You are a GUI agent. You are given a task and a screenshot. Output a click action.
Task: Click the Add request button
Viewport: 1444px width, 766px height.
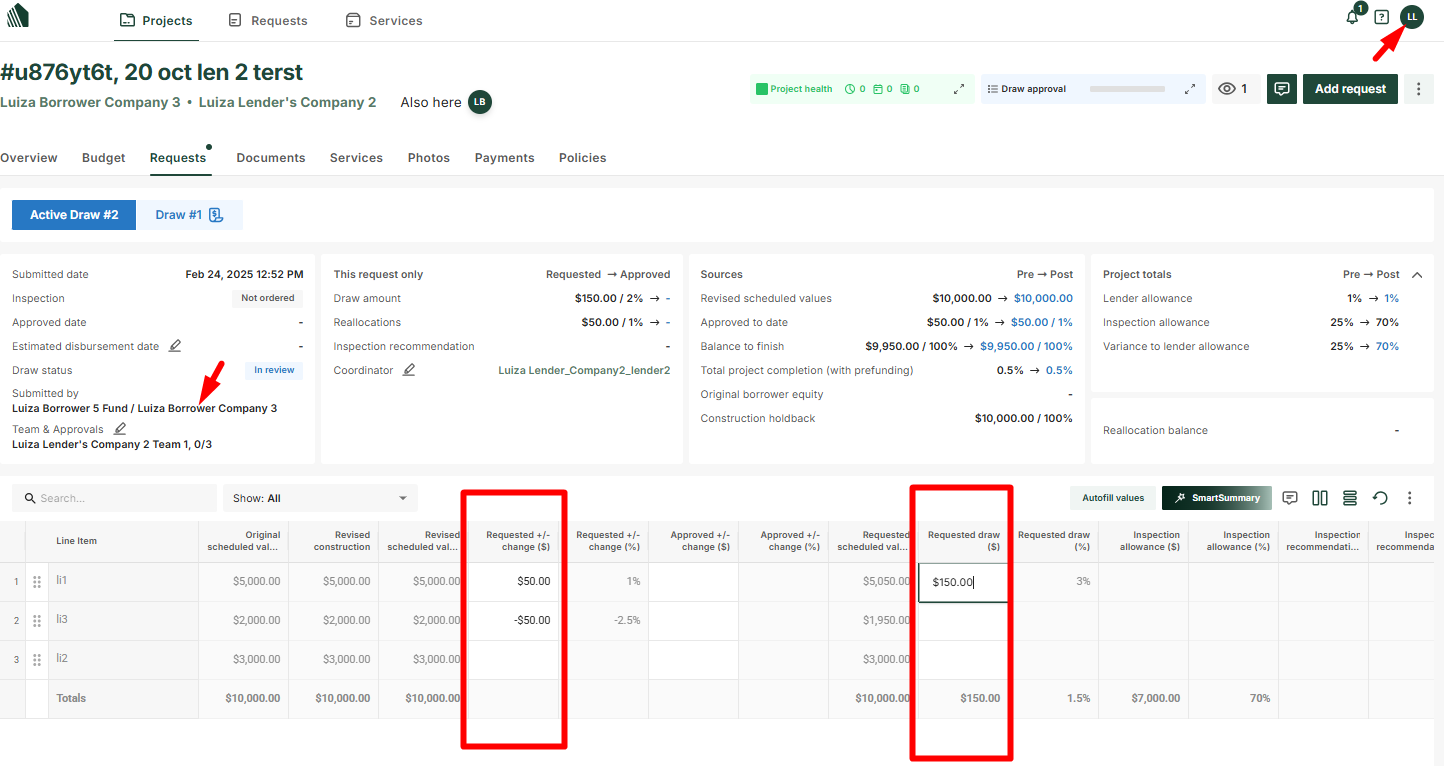pos(1350,89)
